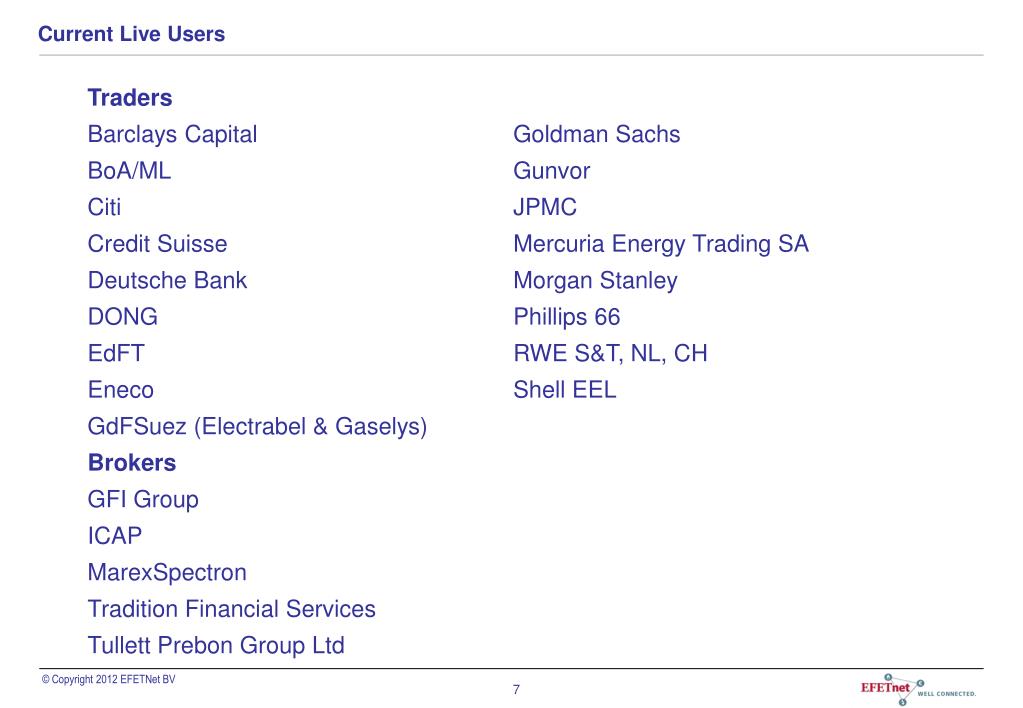Click Goldman Sachs entry
Screen dimensions: 1023x708
pyautogui.click(x=596, y=134)
